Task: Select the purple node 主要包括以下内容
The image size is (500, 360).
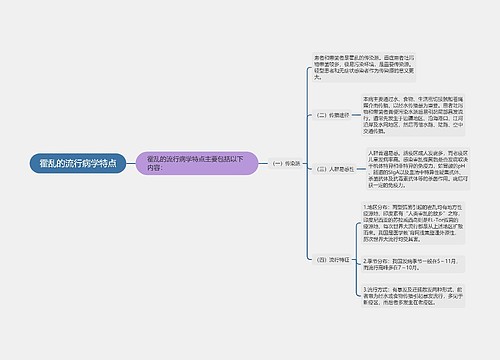Action: (x=197, y=163)
